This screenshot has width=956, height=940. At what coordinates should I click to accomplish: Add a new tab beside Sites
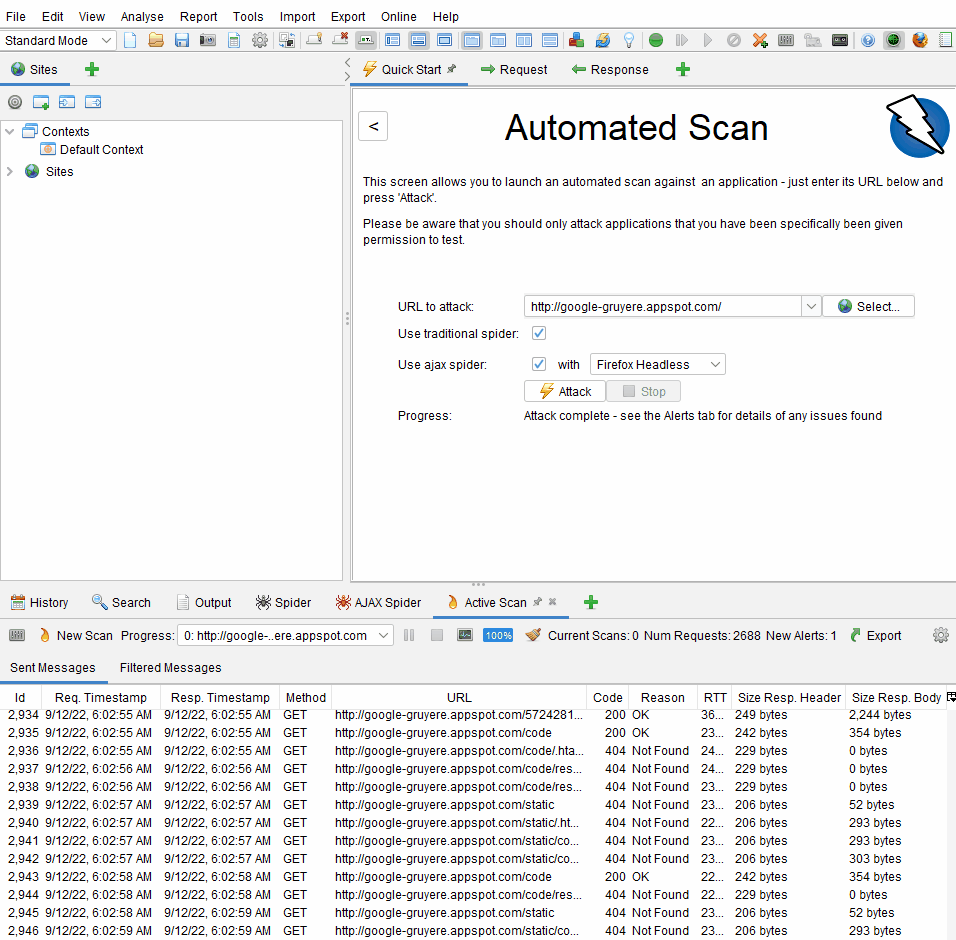coord(92,69)
